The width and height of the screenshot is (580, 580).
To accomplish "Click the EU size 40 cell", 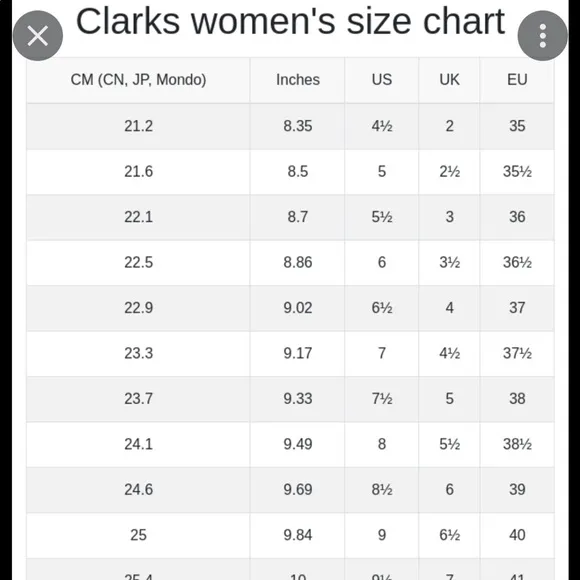I will click(517, 535).
